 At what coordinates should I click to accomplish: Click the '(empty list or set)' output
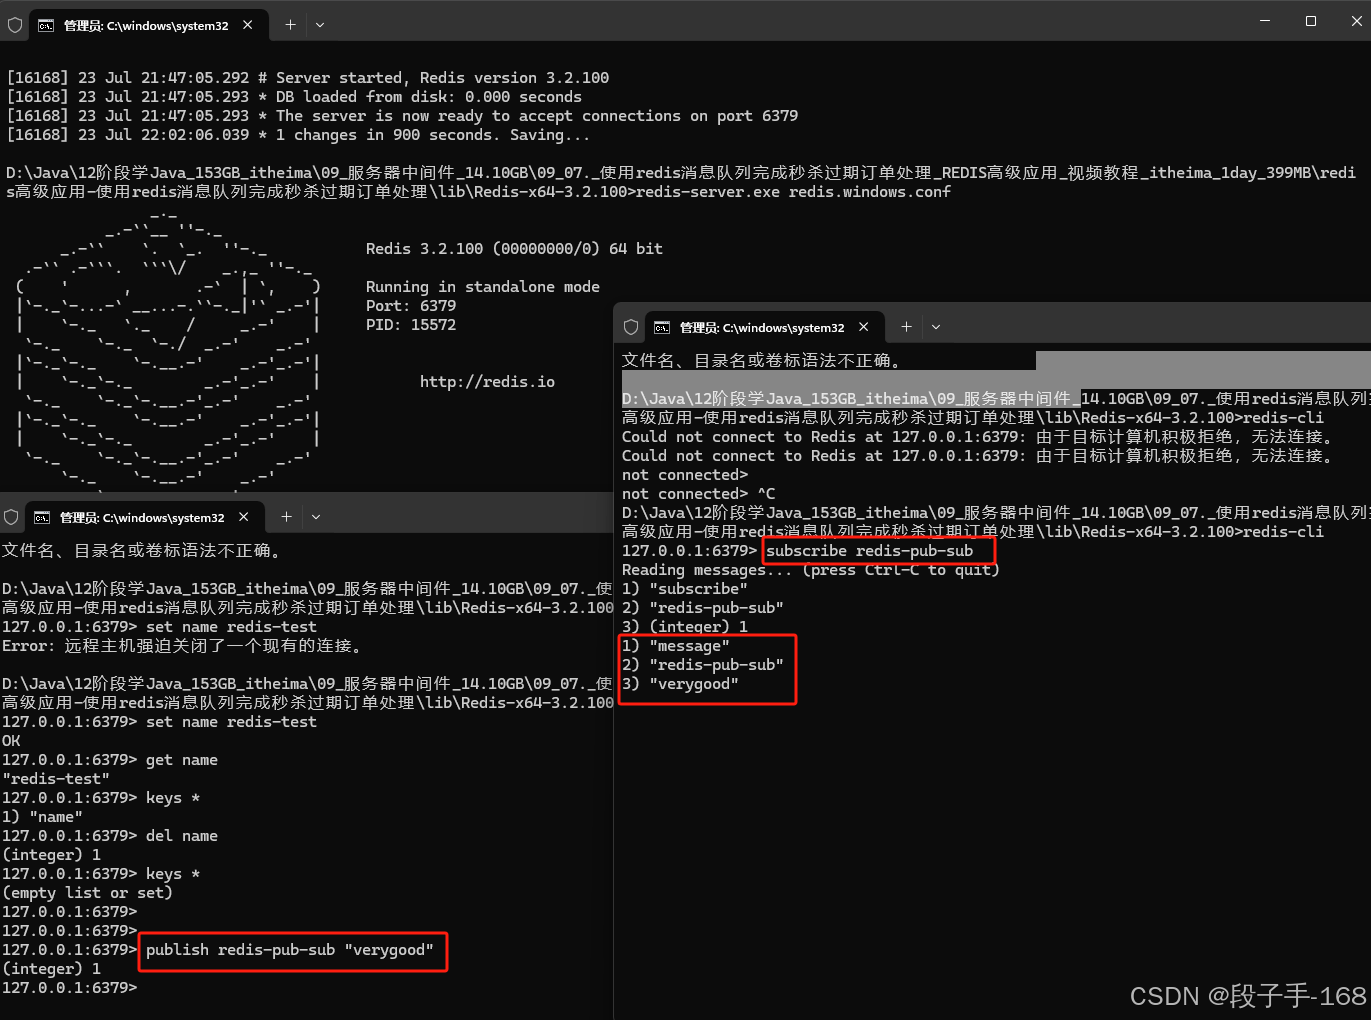point(87,893)
